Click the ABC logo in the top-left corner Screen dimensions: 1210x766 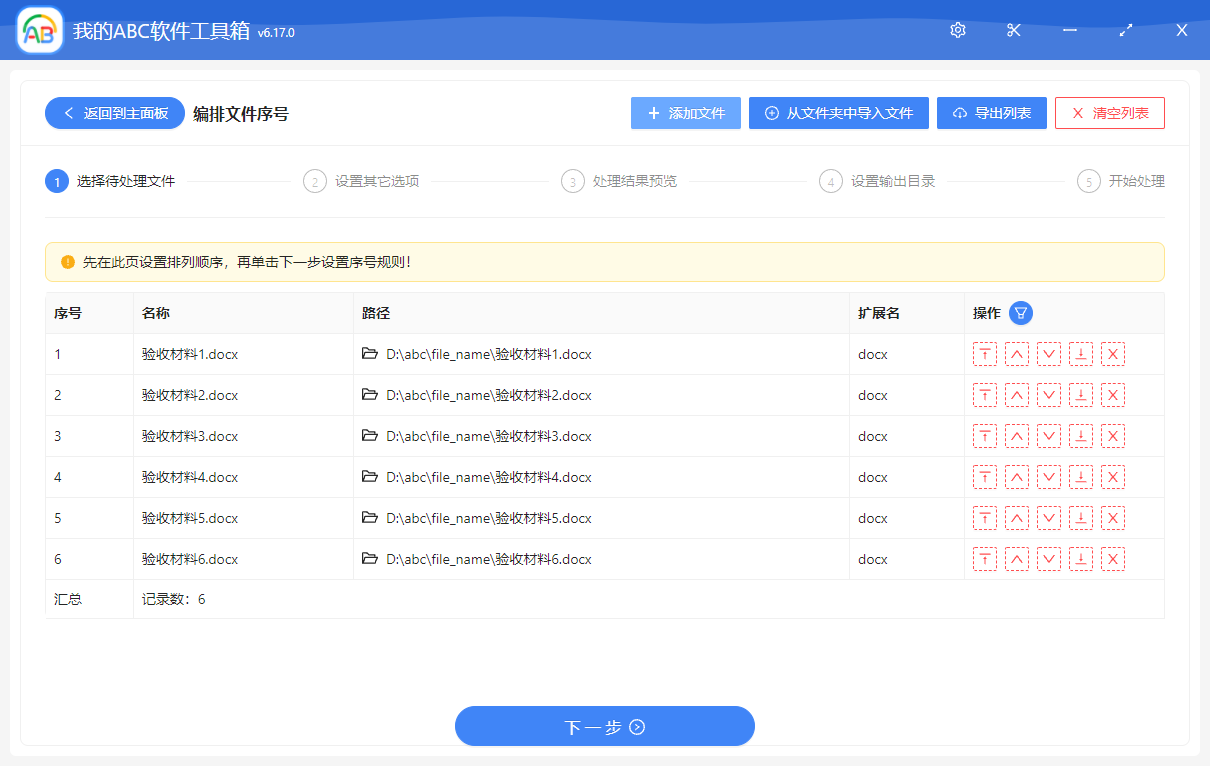coord(38,30)
